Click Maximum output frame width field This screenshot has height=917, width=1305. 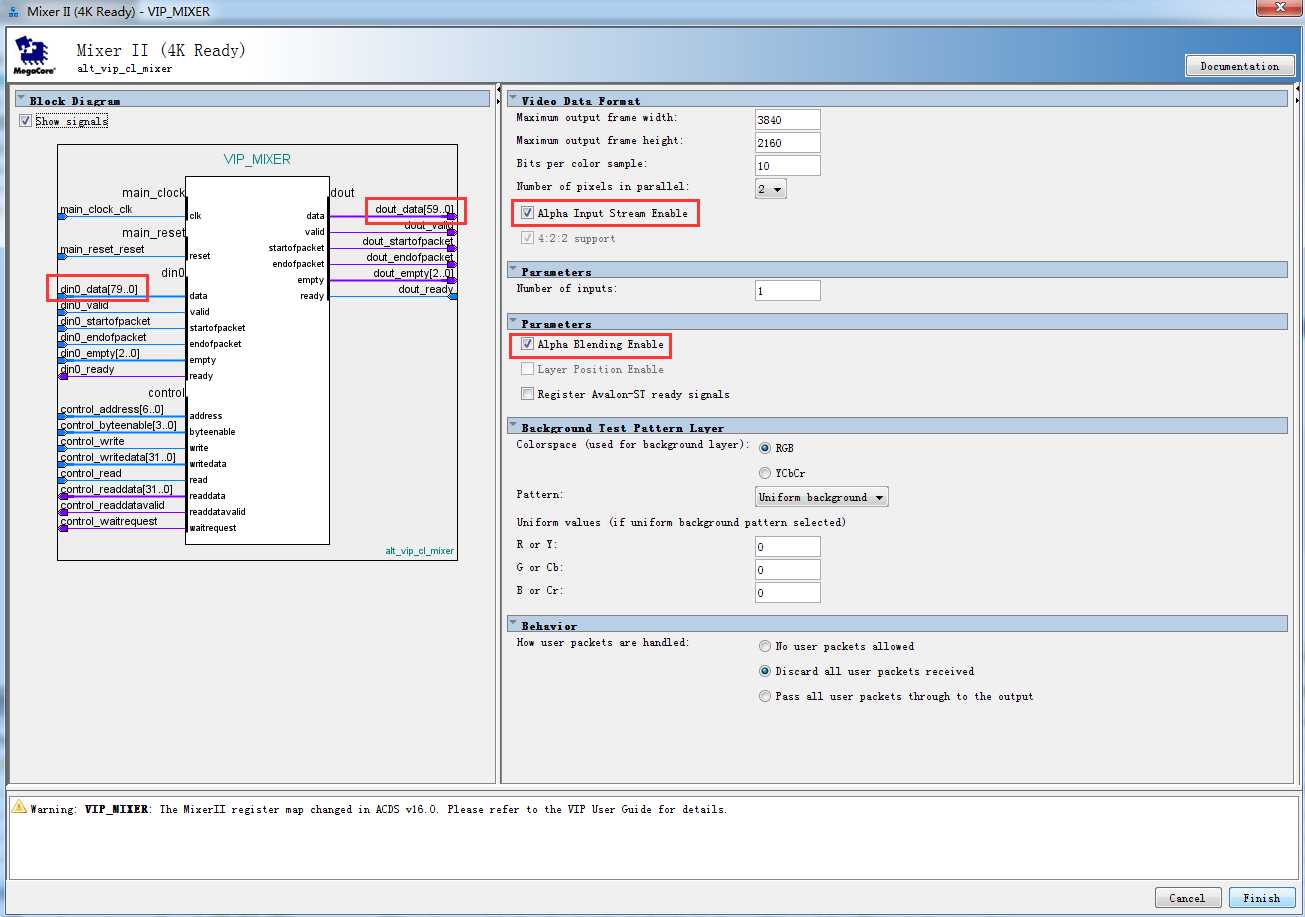tap(787, 119)
